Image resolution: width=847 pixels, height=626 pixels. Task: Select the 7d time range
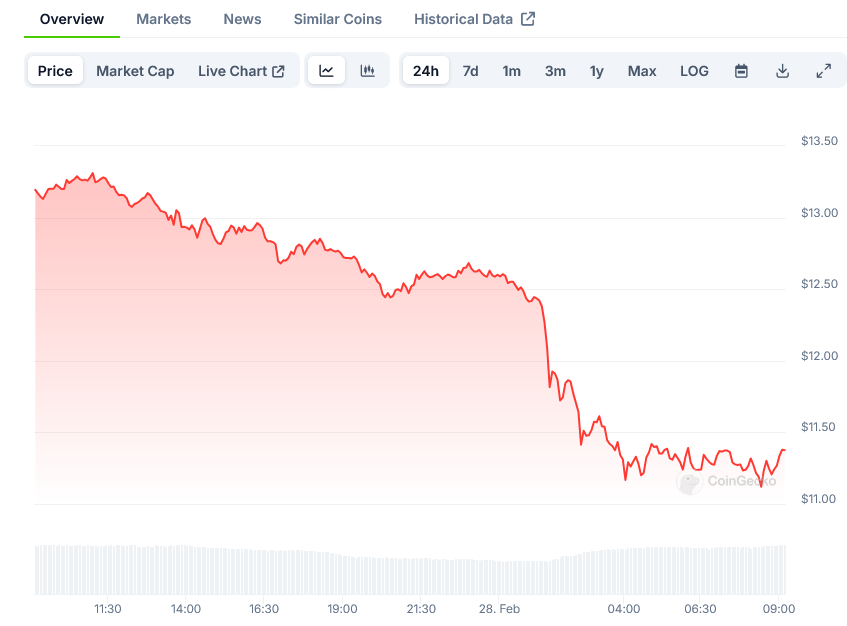click(470, 71)
